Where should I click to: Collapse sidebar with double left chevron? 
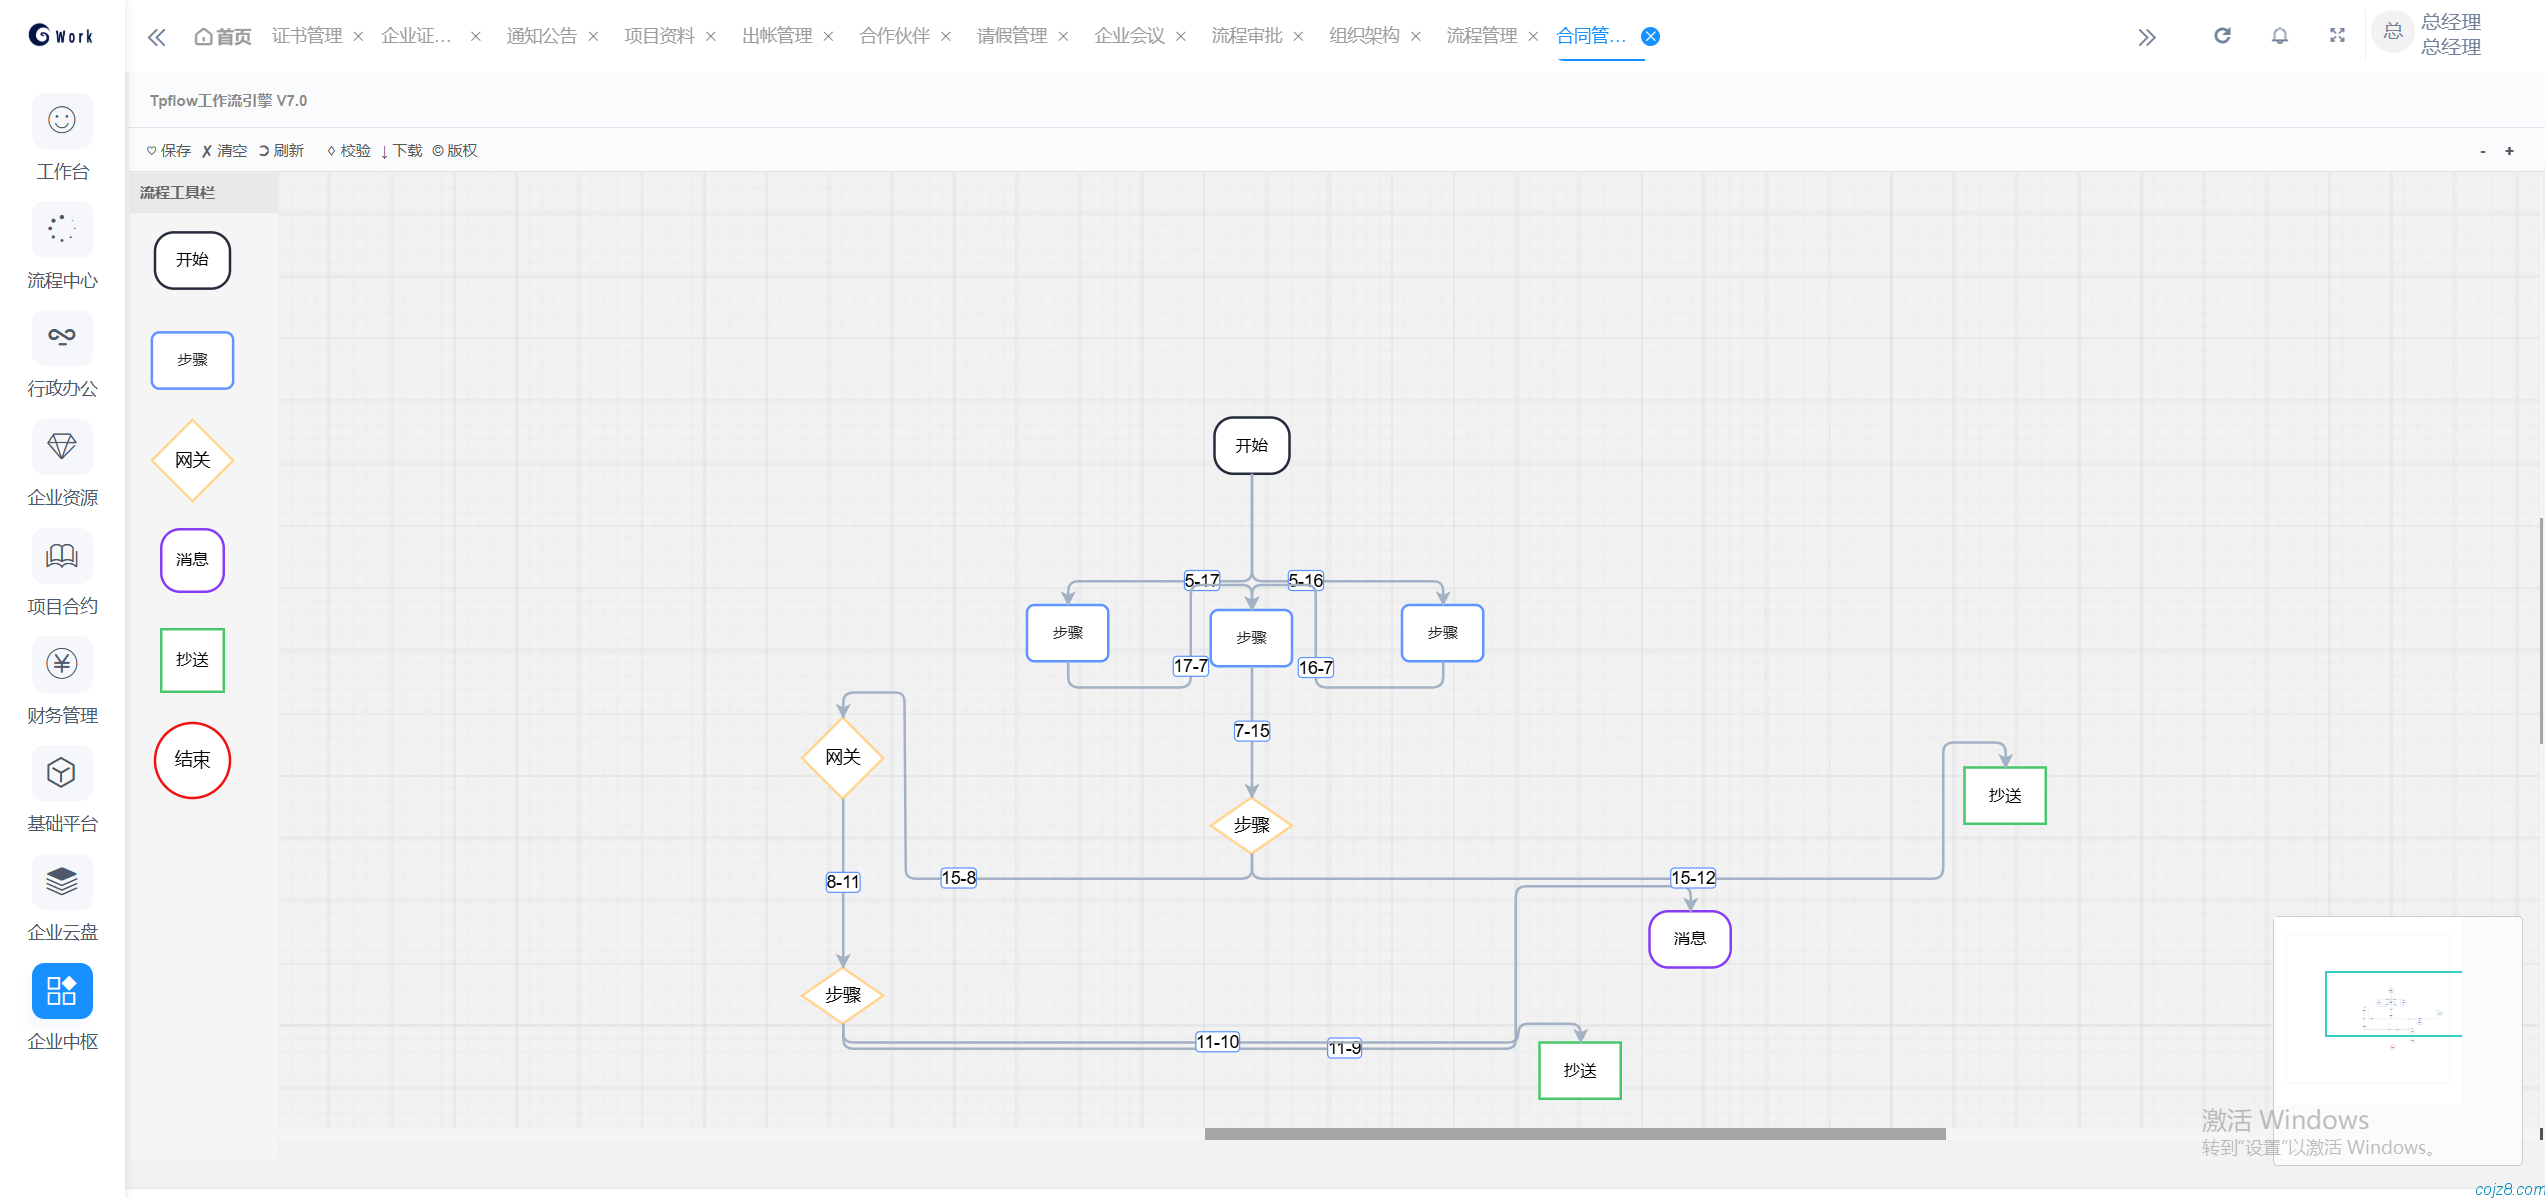pyautogui.click(x=156, y=37)
